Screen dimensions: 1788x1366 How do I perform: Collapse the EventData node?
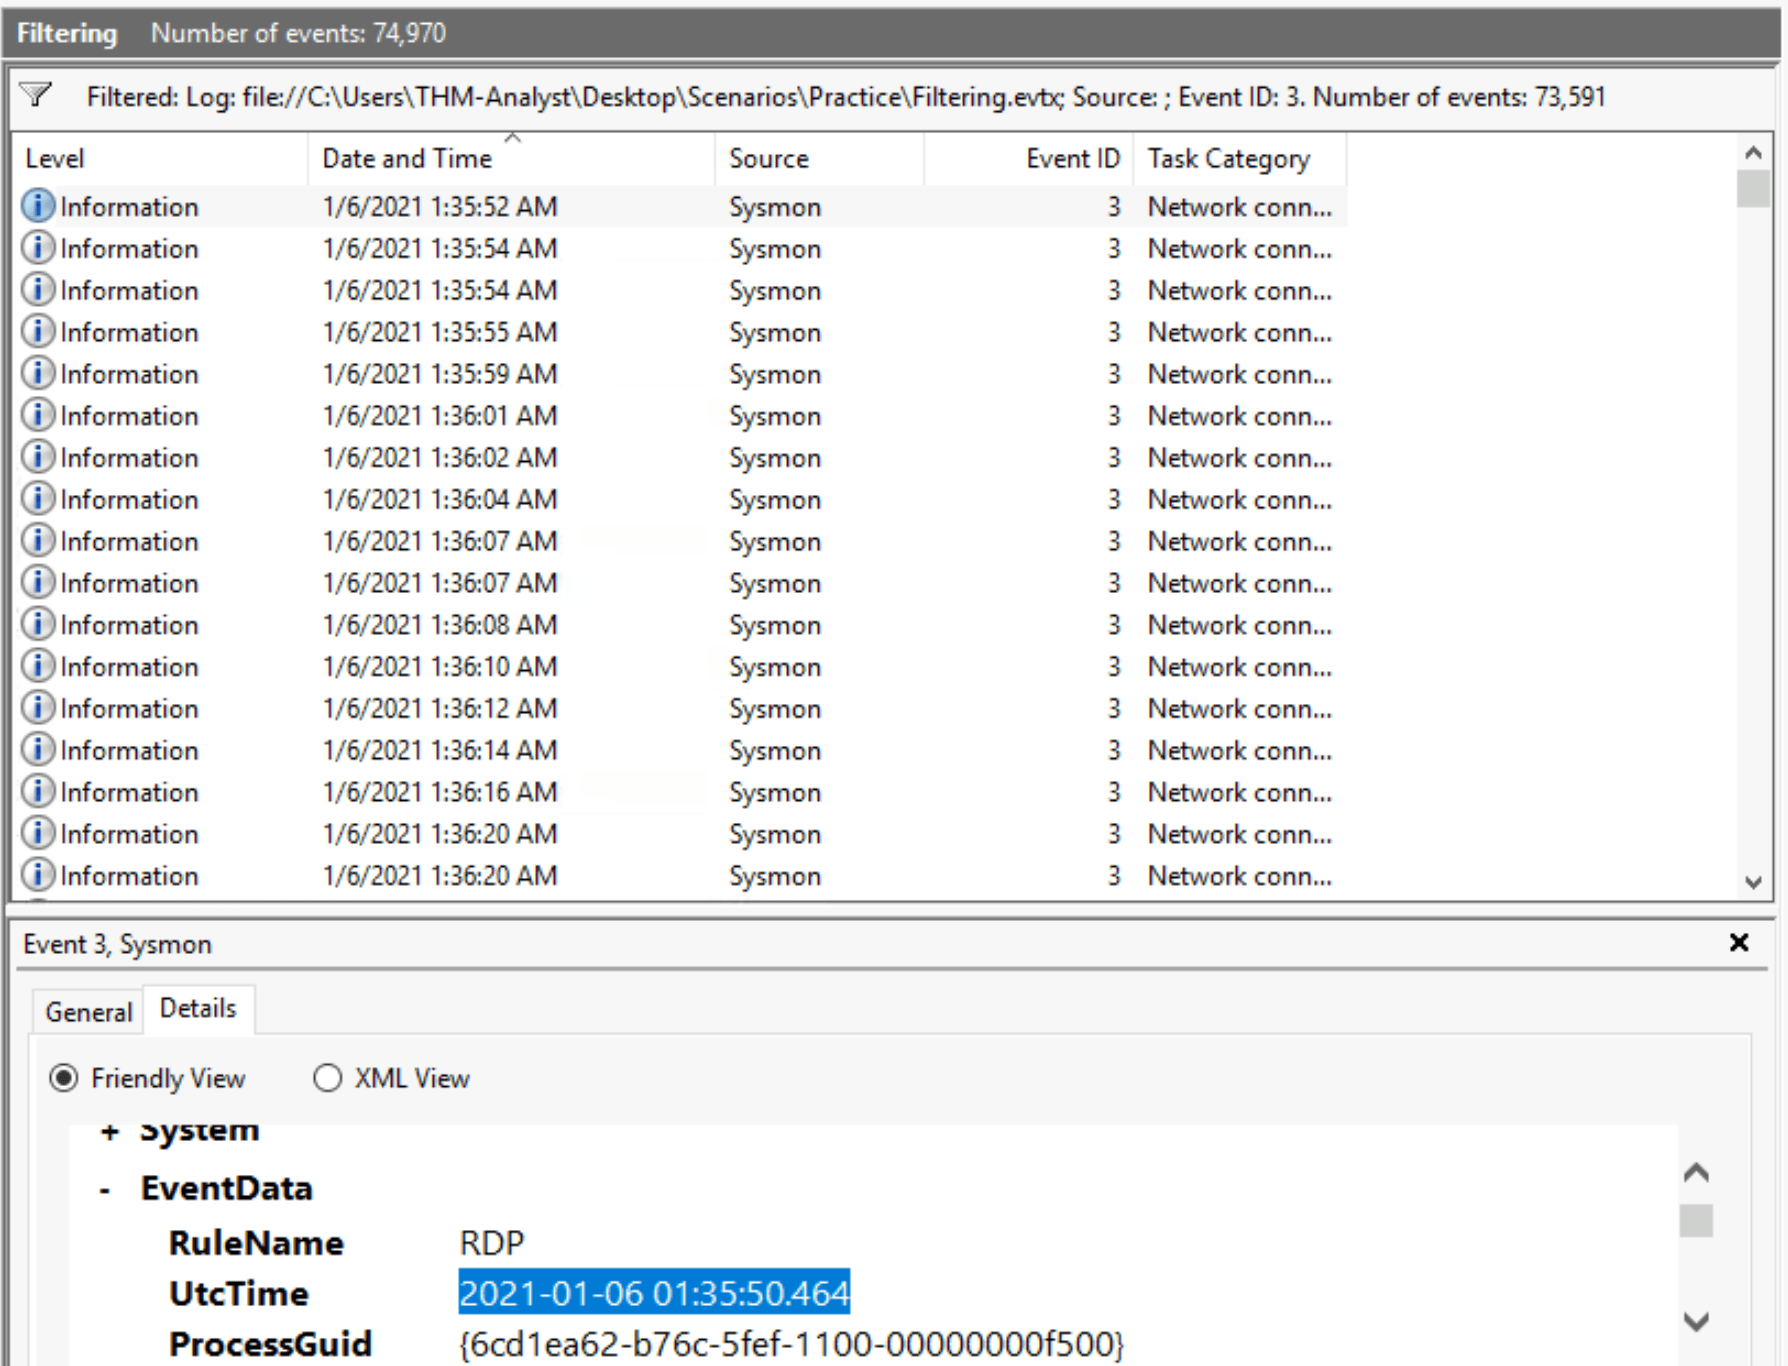click(105, 1189)
